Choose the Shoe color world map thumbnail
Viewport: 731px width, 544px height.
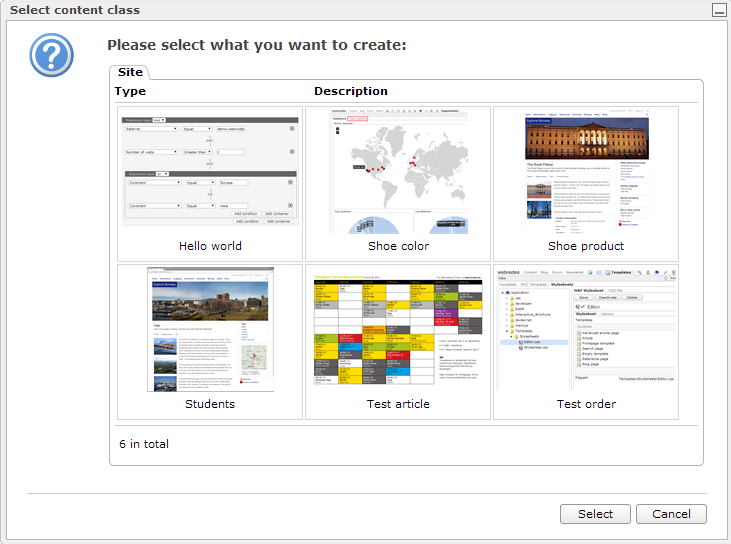(398, 169)
